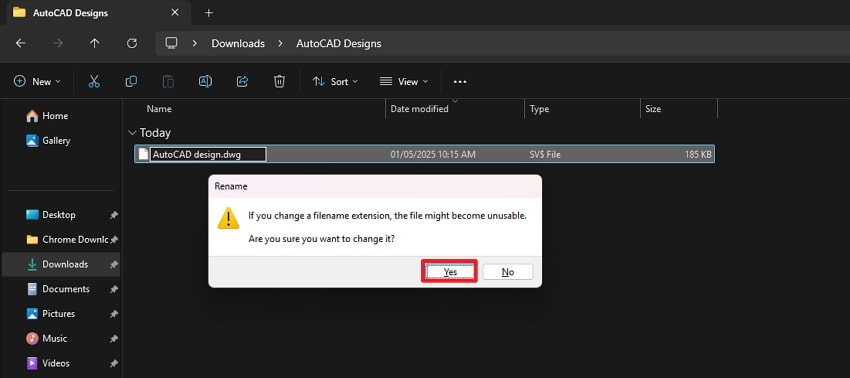Click the filename edit box AutoCAD design.dwg
The image size is (850, 378).
[x=208, y=154]
